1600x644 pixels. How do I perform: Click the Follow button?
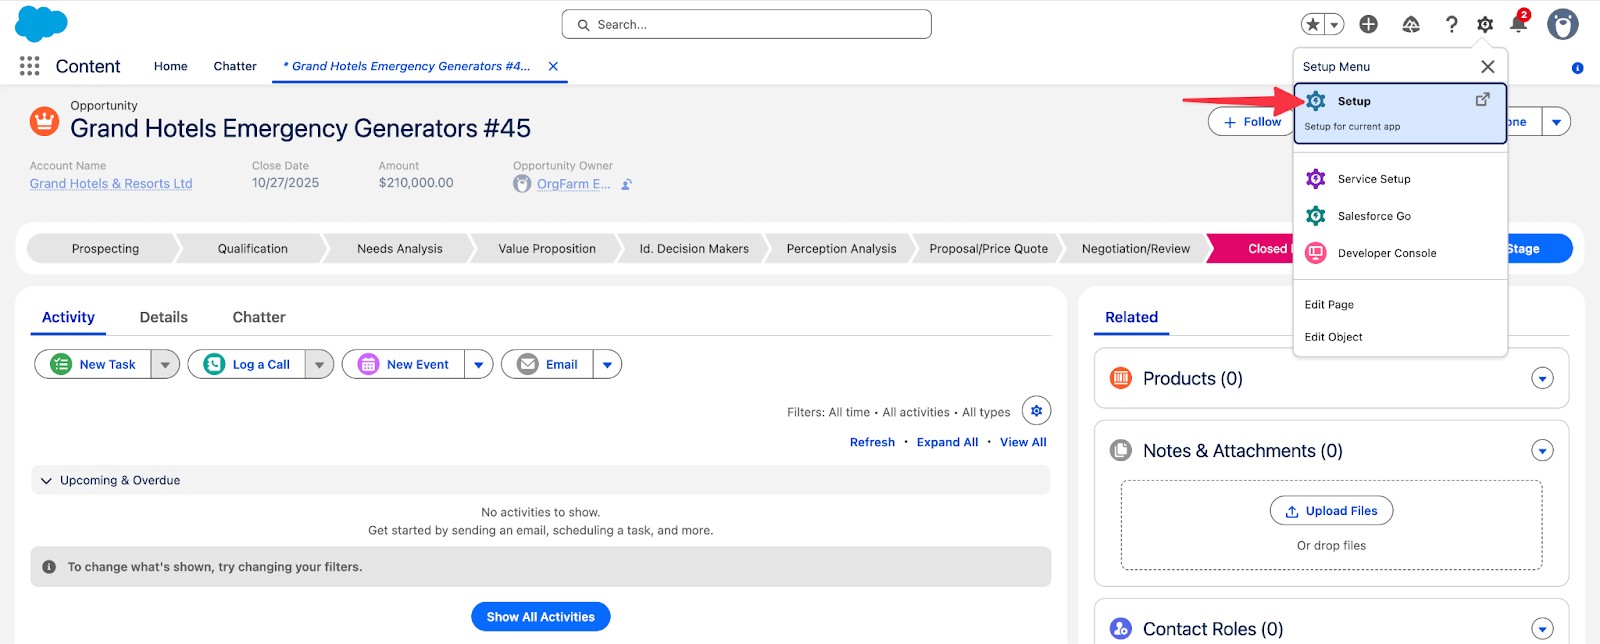1252,122
